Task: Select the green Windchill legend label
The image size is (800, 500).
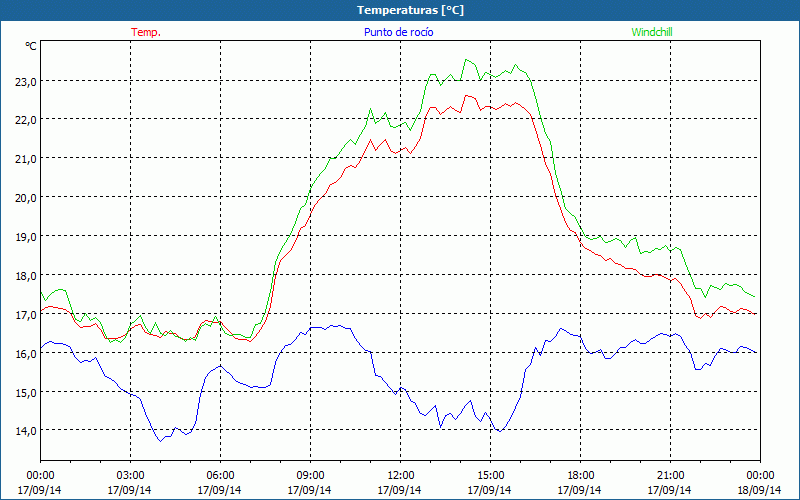Action: tap(652, 32)
